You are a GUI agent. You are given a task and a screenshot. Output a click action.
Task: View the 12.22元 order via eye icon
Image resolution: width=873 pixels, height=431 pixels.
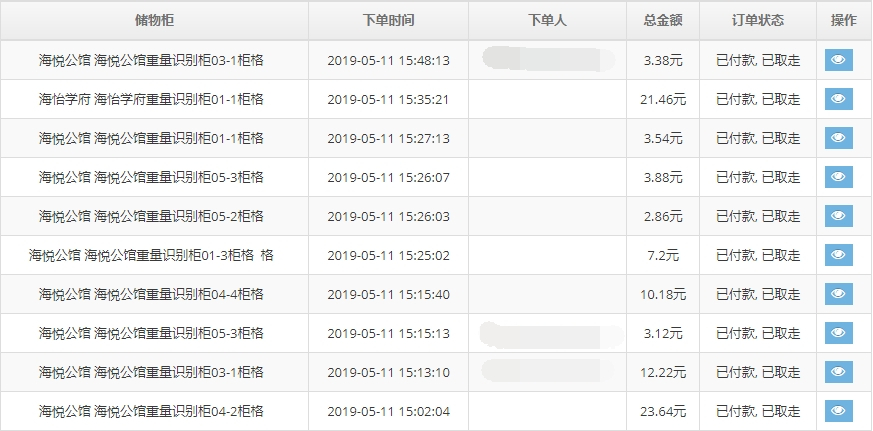(838, 372)
